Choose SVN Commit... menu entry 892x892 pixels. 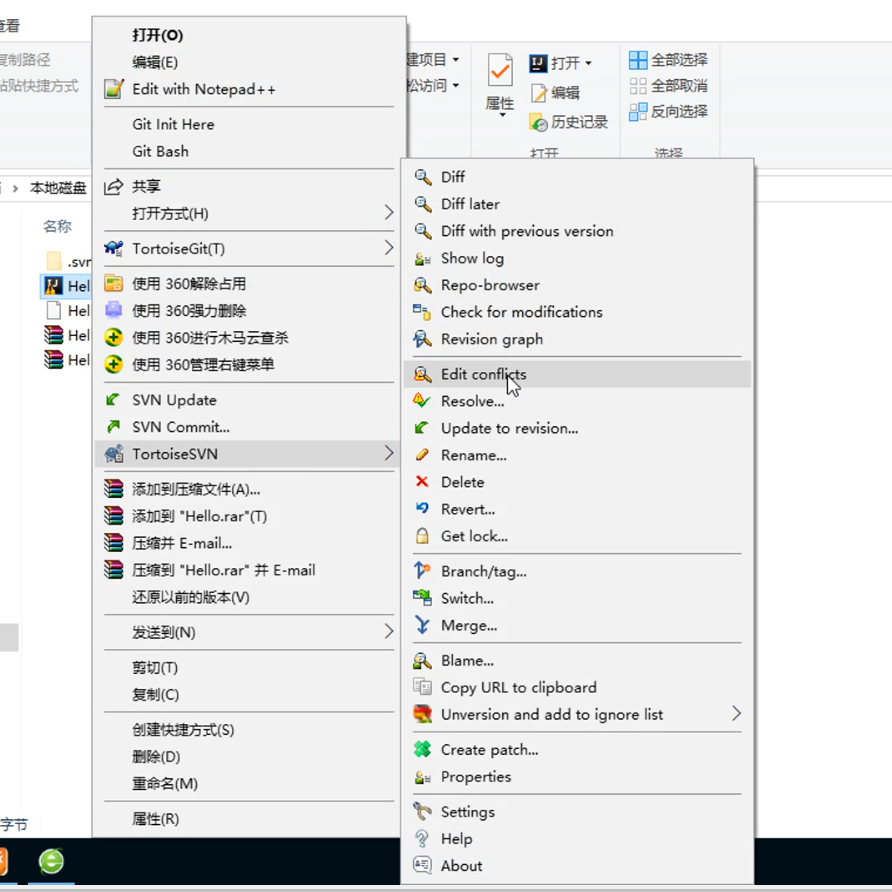point(181,427)
